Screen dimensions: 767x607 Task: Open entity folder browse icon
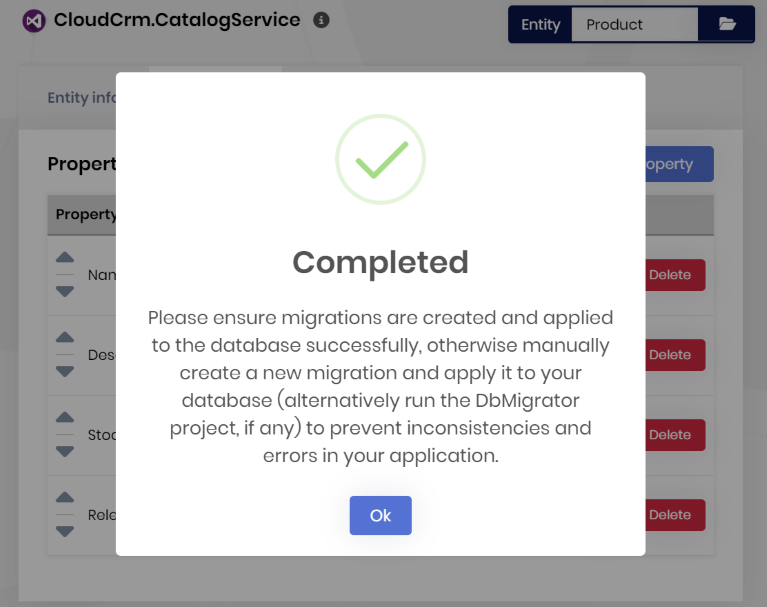point(727,25)
